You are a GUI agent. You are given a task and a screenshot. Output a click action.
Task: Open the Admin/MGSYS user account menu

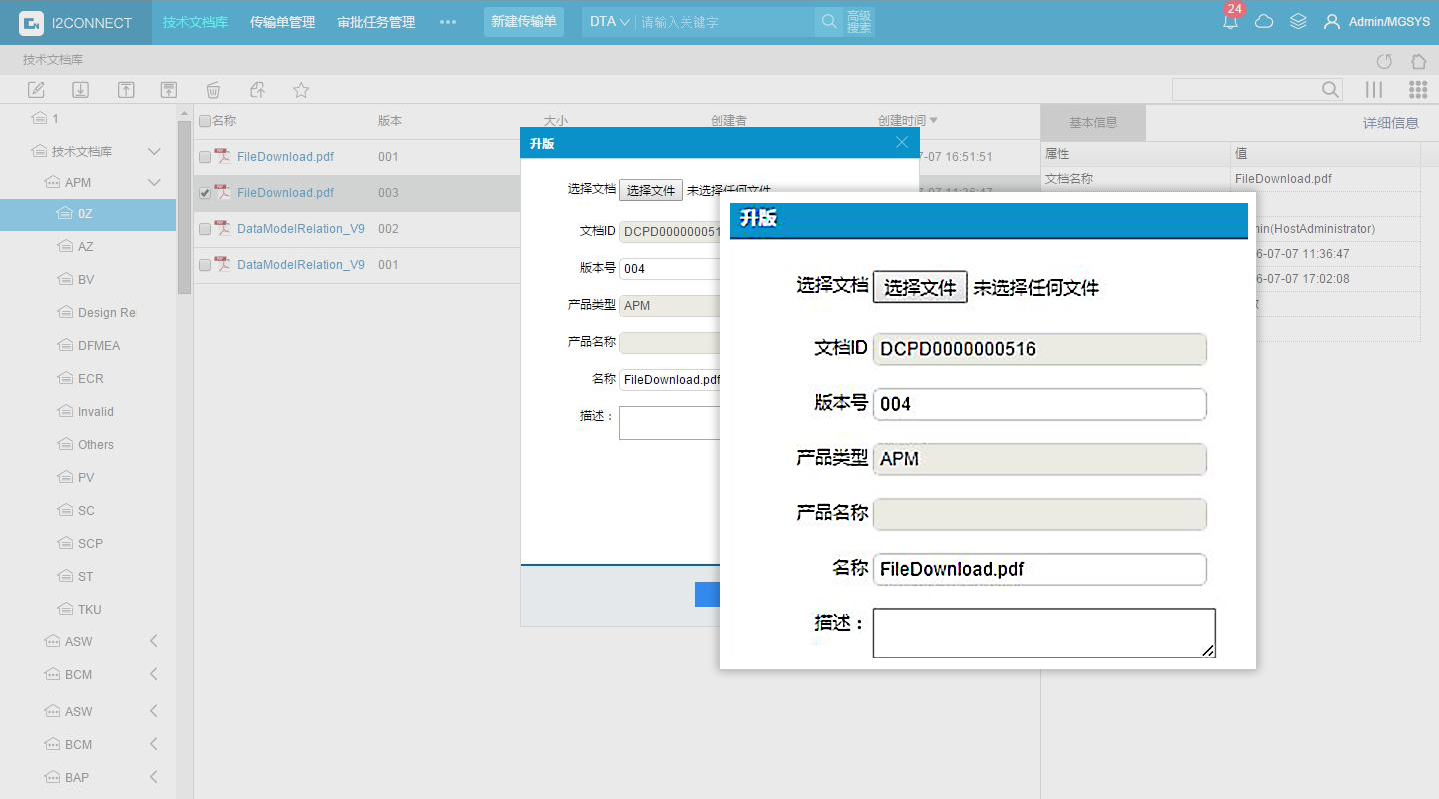[x=1376, y=22]
